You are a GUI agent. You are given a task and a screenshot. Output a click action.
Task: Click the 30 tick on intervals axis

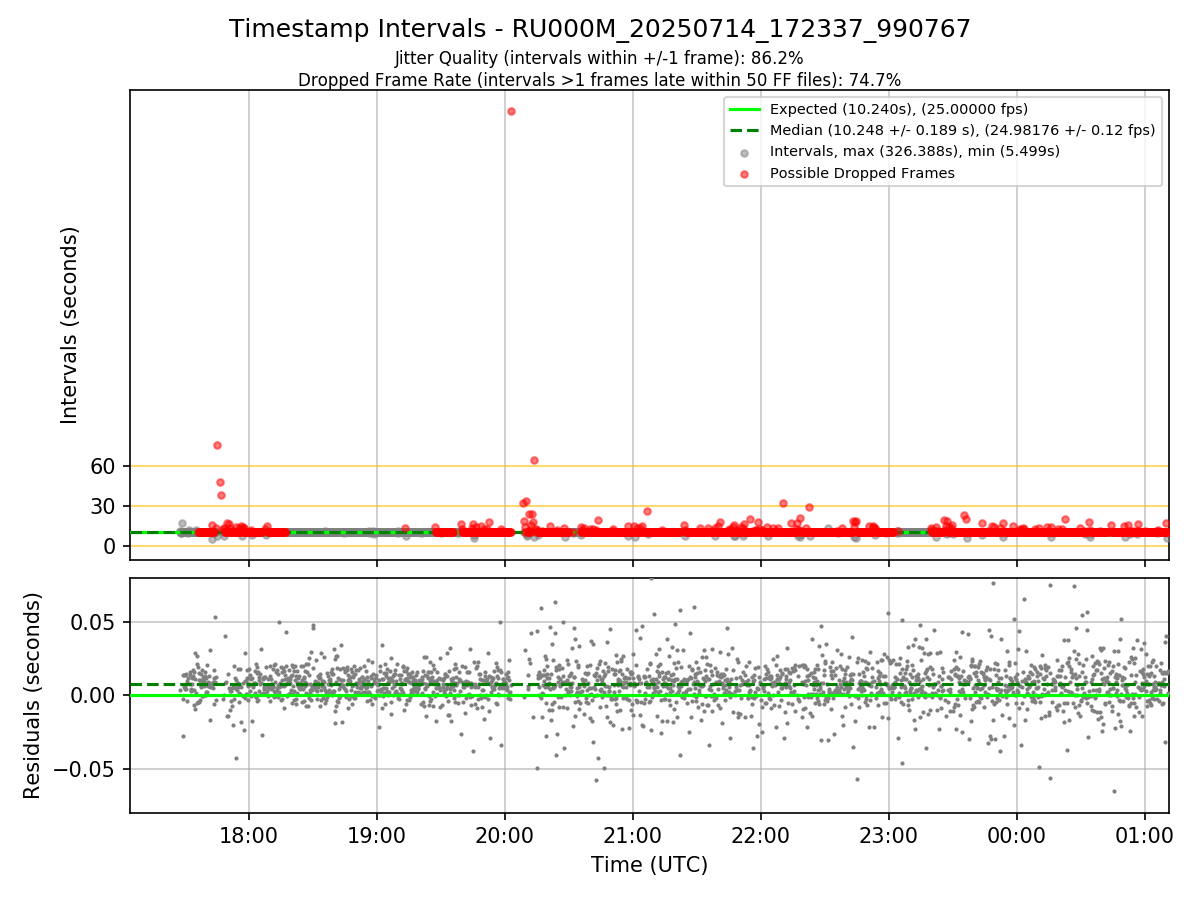[103, 506]
